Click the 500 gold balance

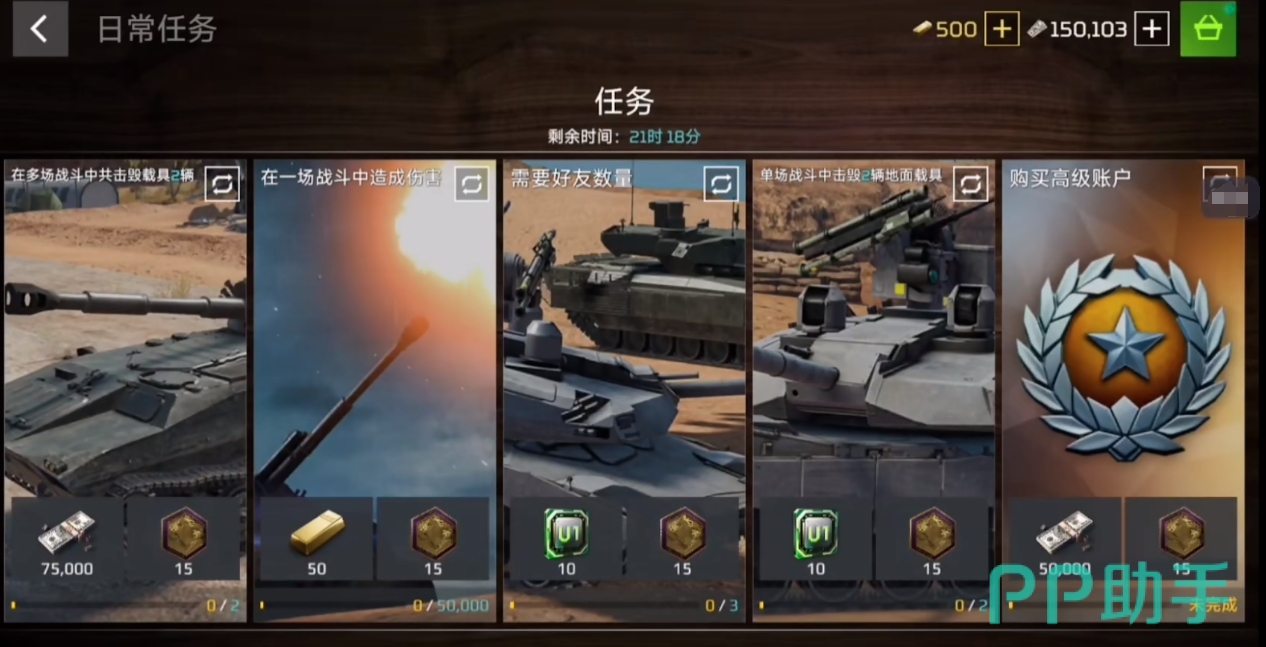coord(945,29)
